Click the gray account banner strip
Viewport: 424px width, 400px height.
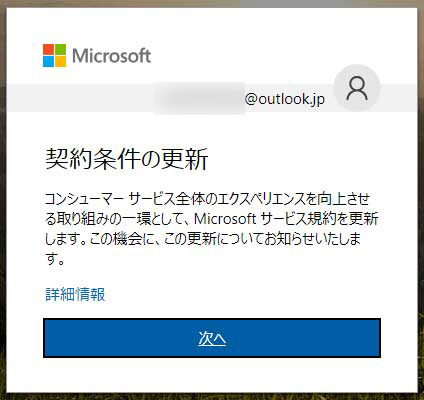(x=212, y=98)
